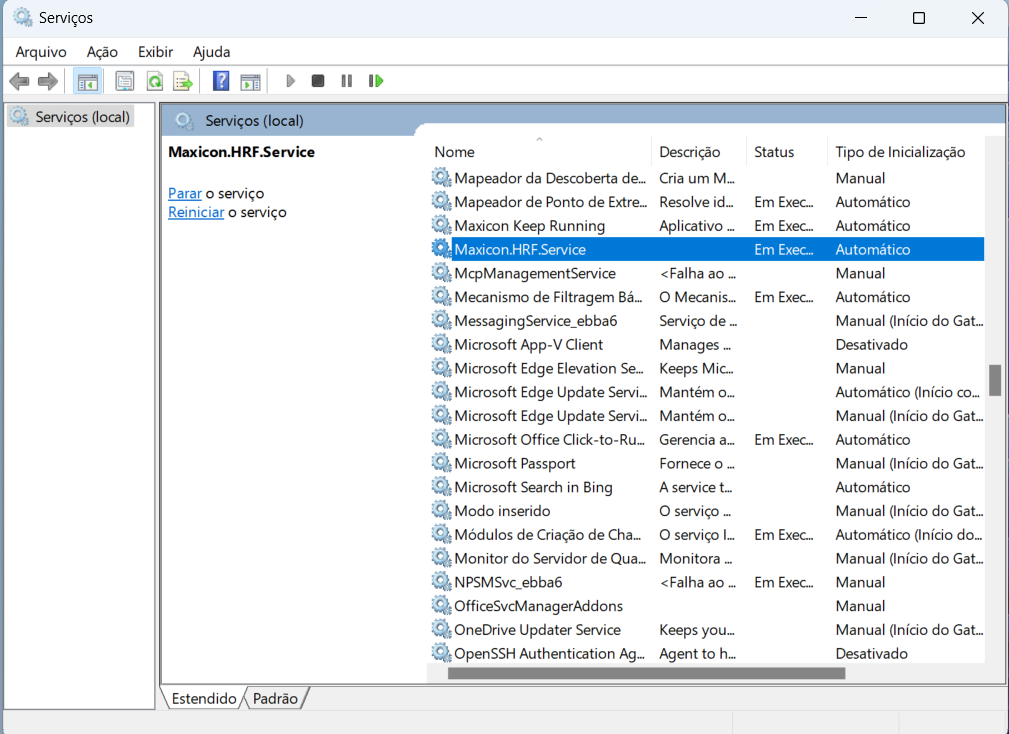Open the Exibir menu

point(156,52)
